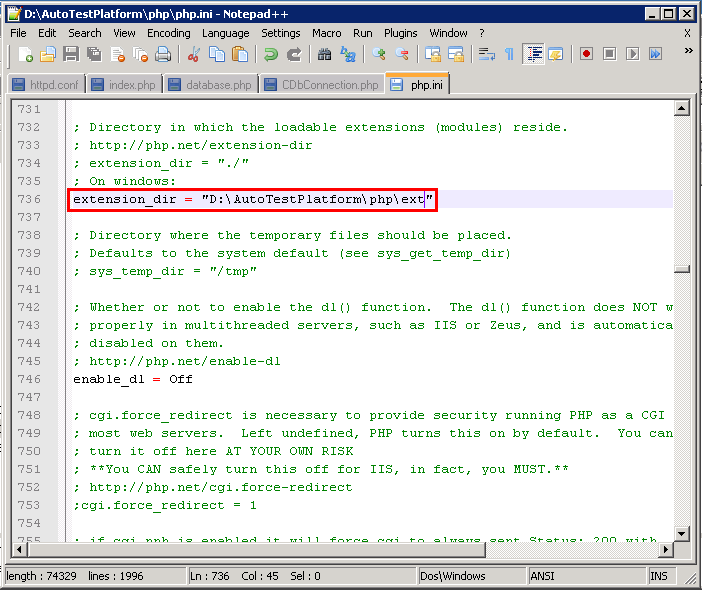Switch to the CDbConnection.php tab

click(322, 85)
